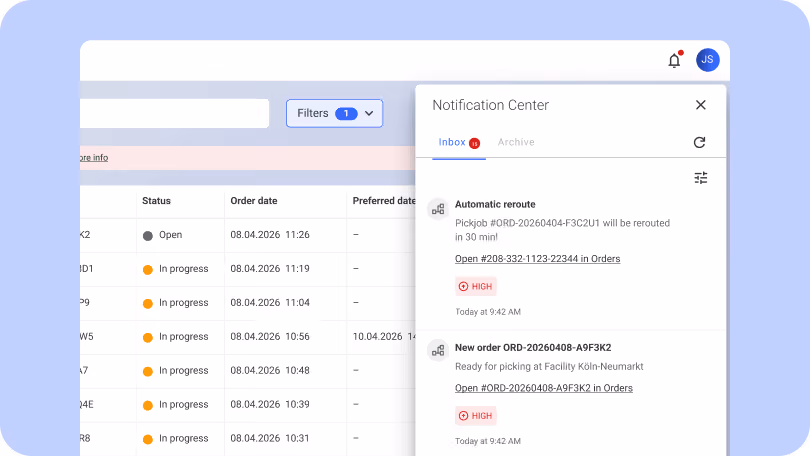Switch to the Inbox tab
The image size is (810, 456).
[459, 143]
